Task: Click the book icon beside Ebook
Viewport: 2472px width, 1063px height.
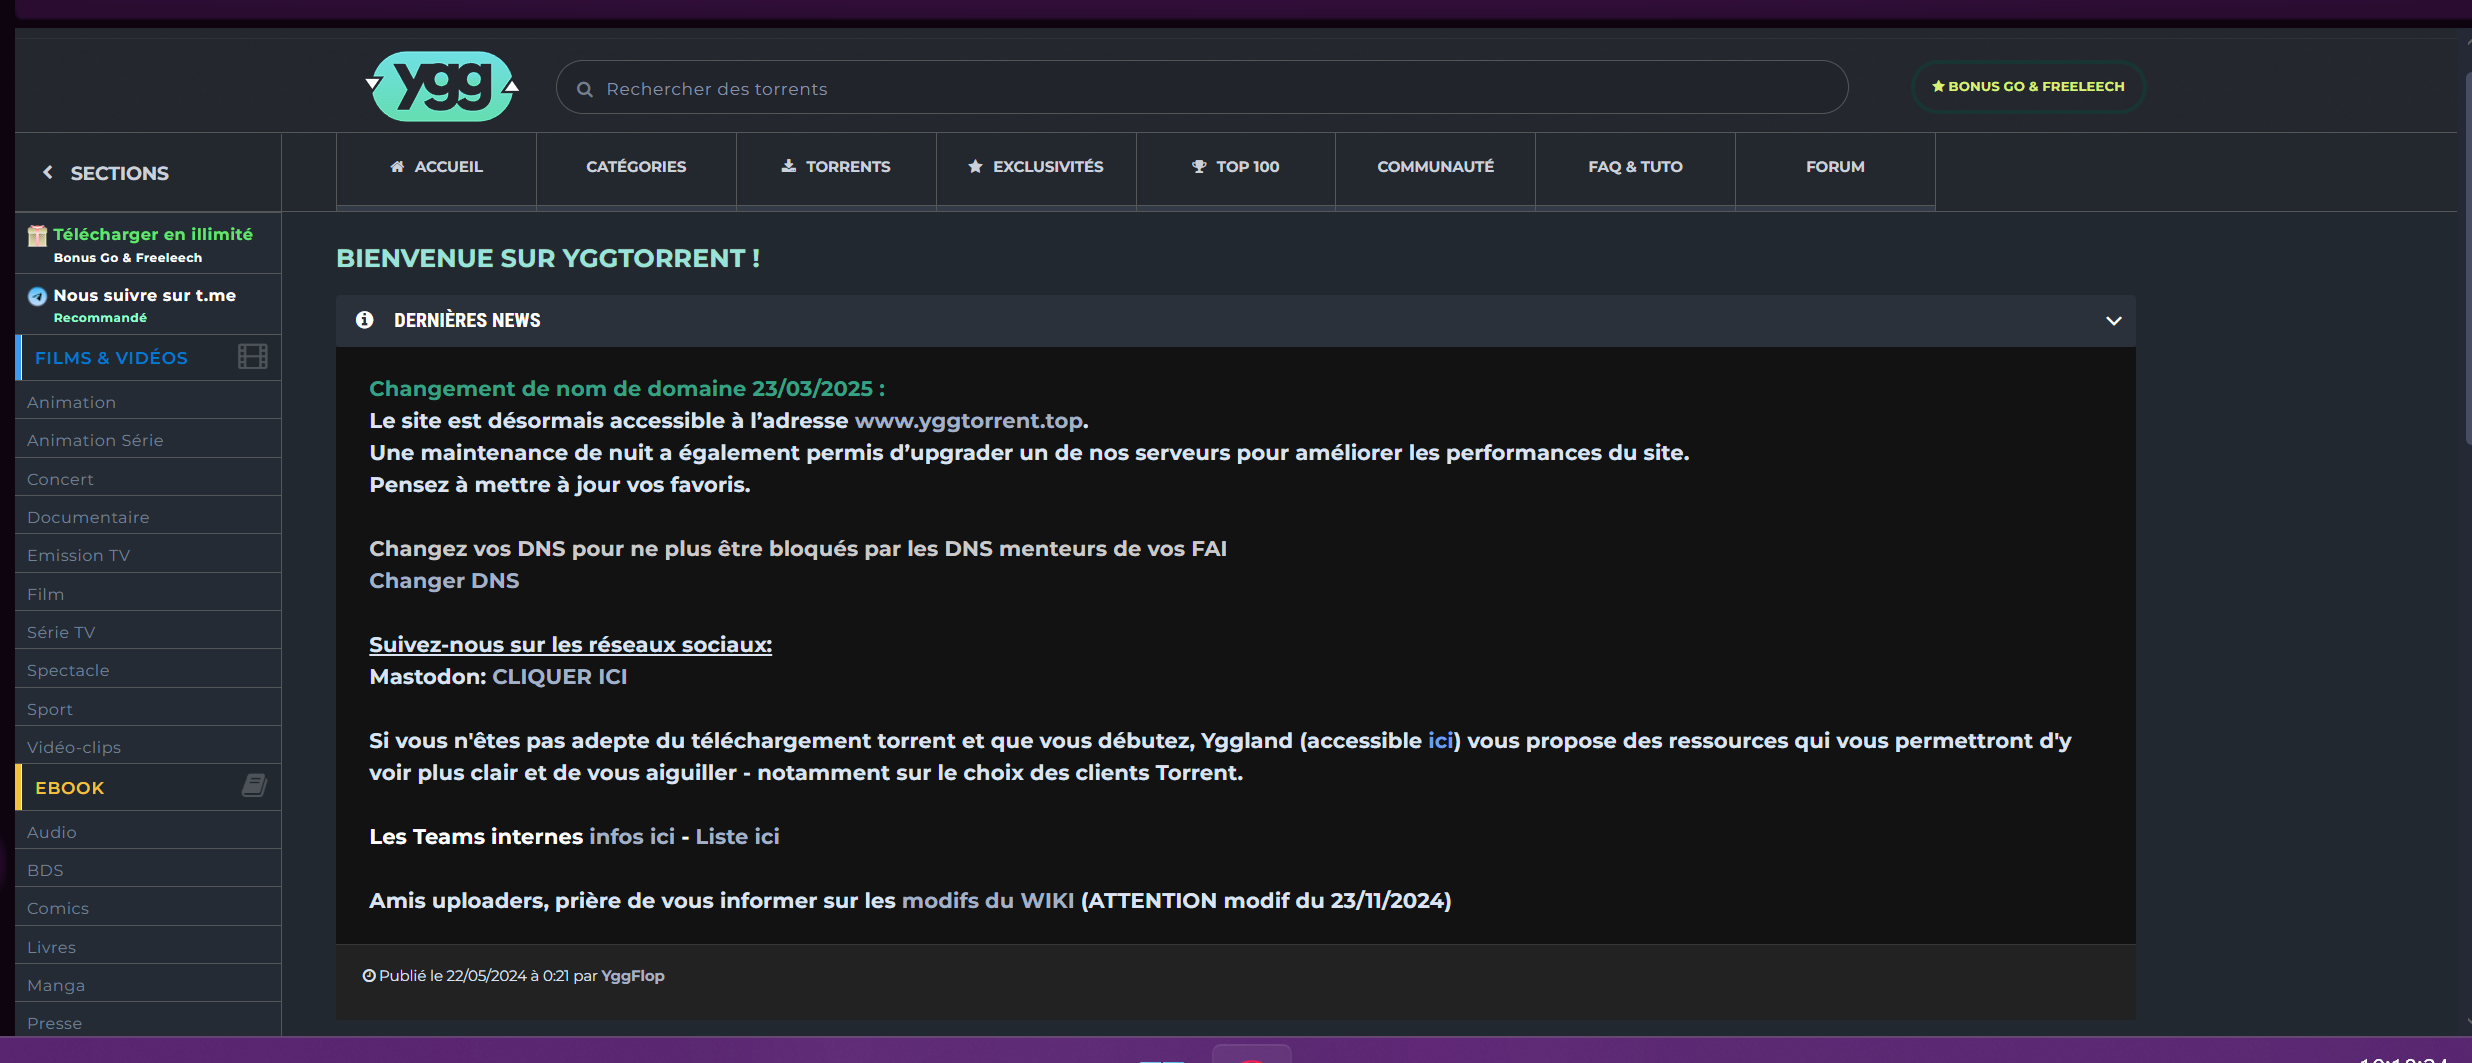Action: point(254,786)
